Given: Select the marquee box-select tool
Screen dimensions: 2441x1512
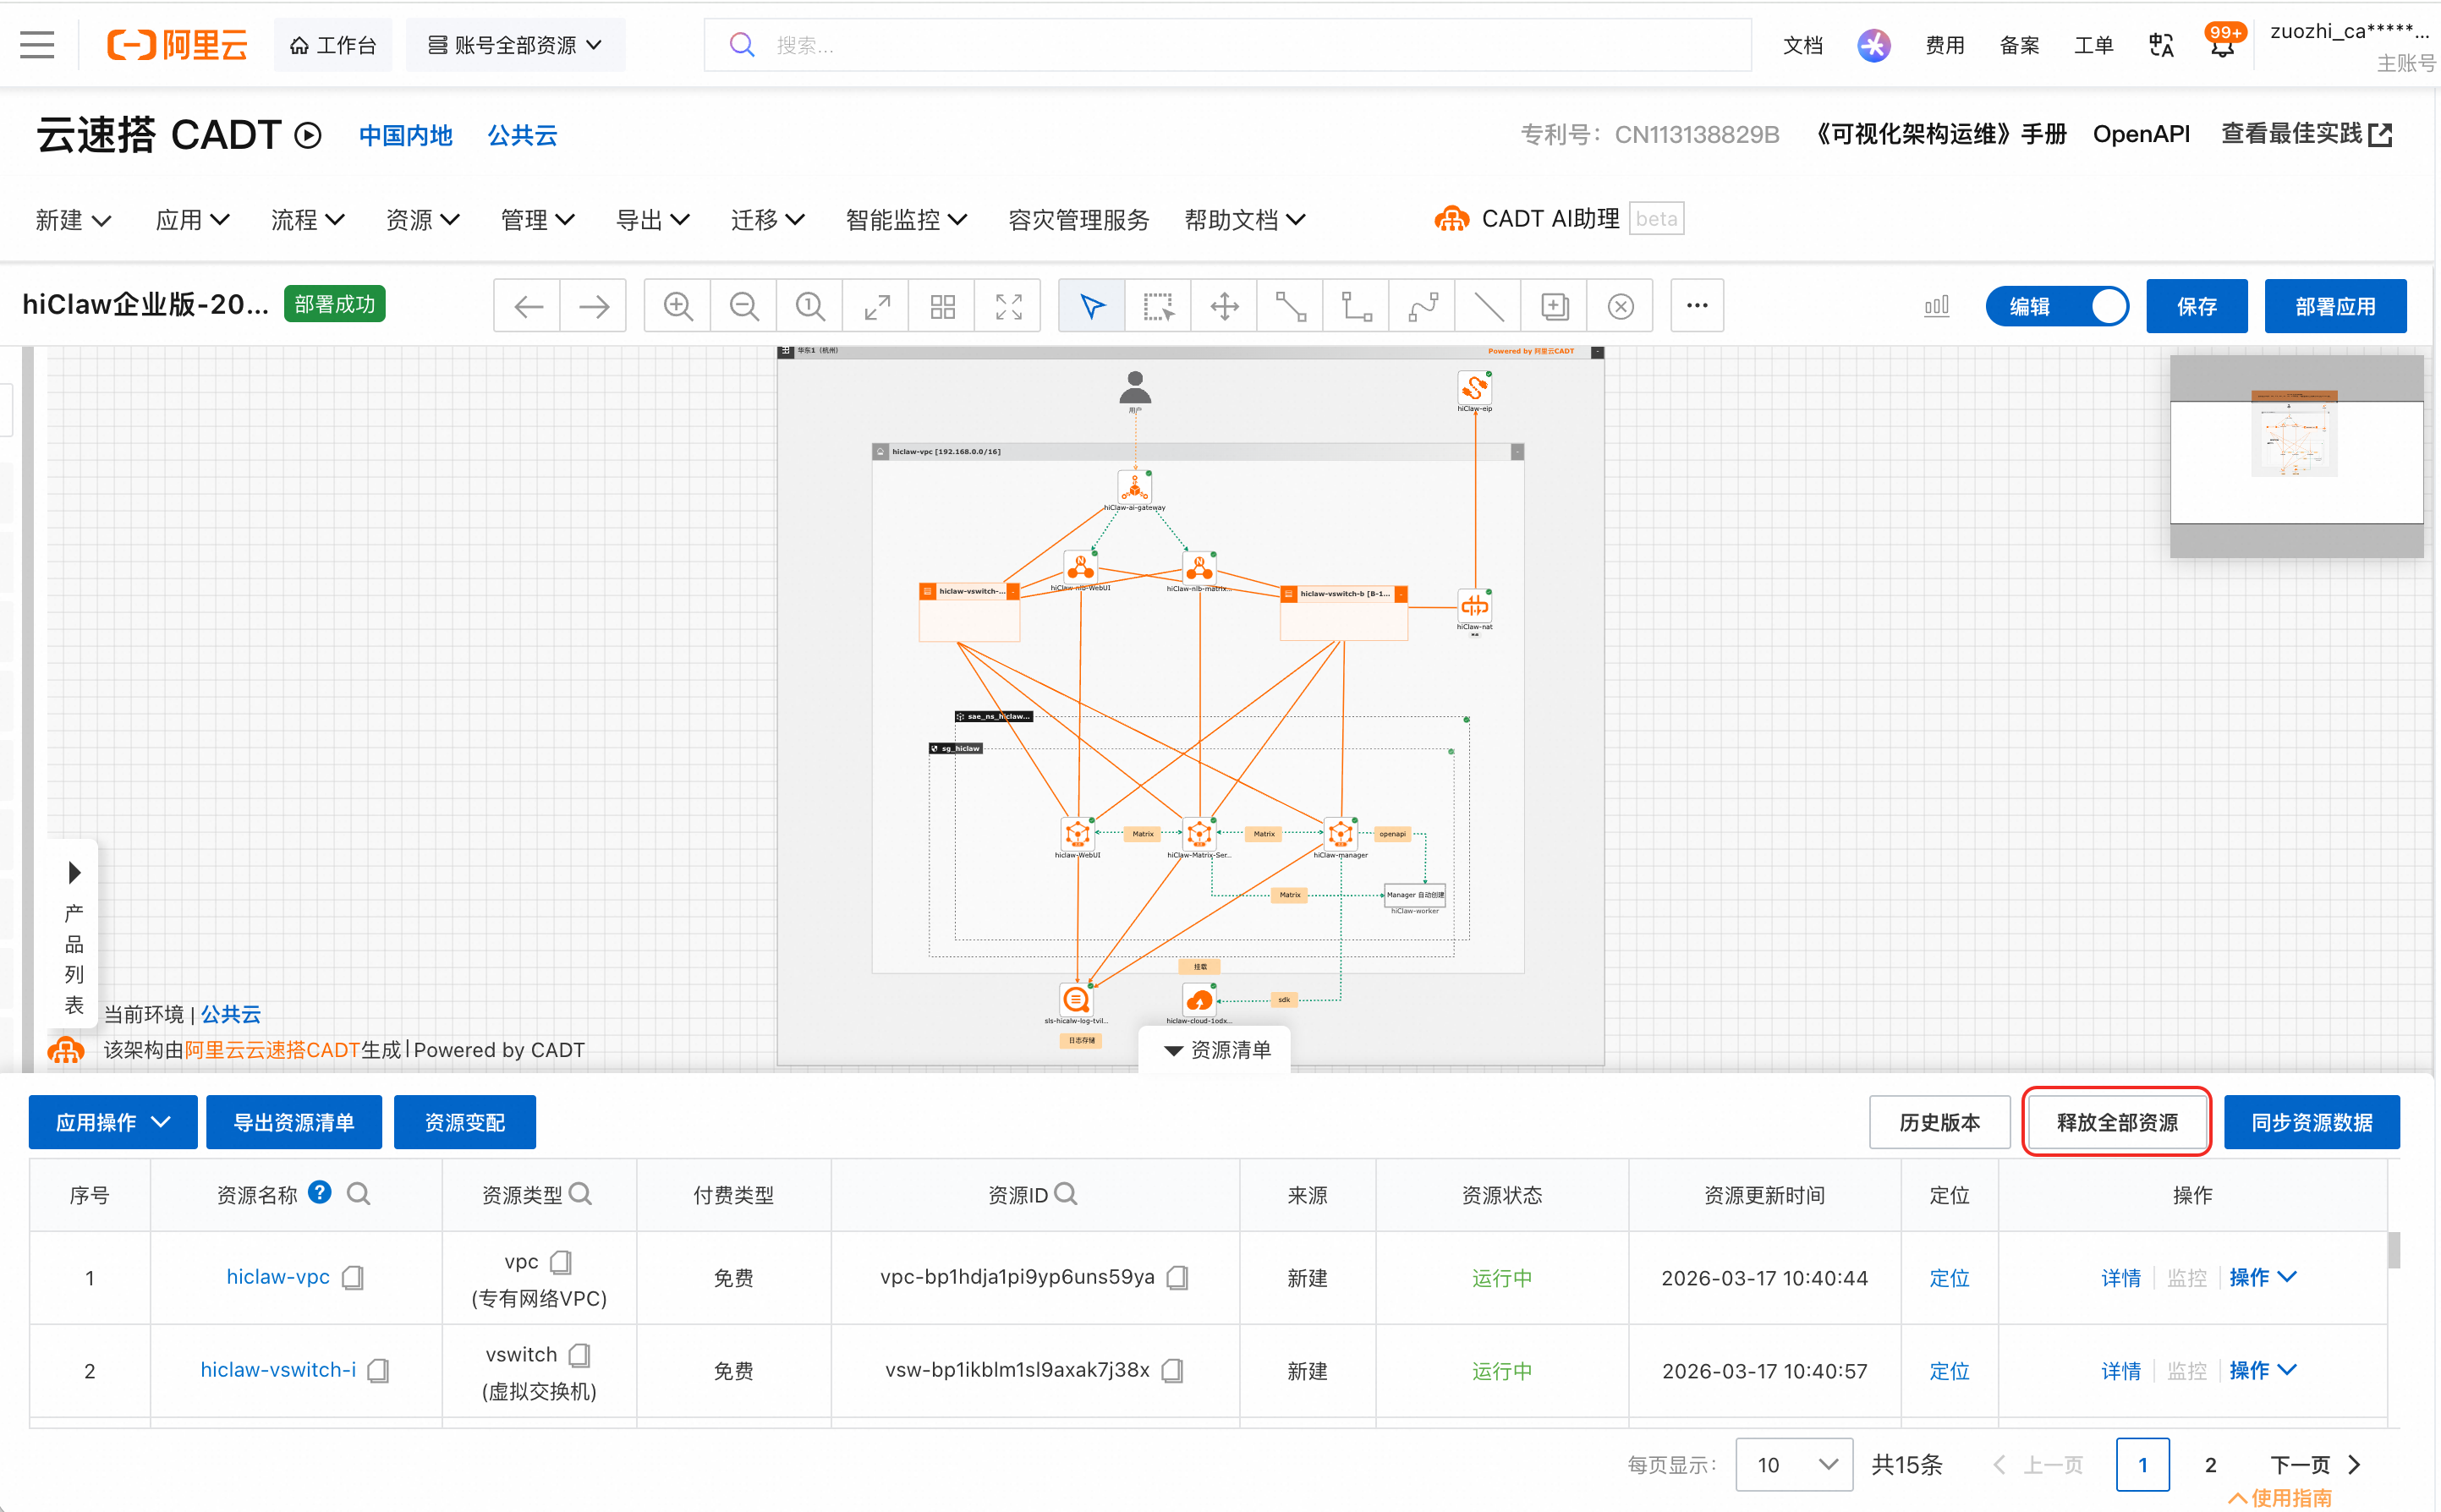Looking at the screenshot, I should coord(1158,306).
